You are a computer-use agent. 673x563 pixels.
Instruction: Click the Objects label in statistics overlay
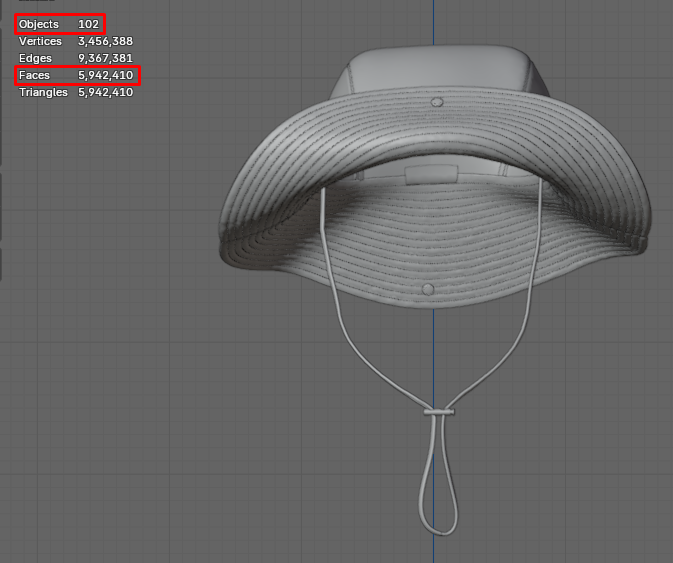click(x=39, y=24)
